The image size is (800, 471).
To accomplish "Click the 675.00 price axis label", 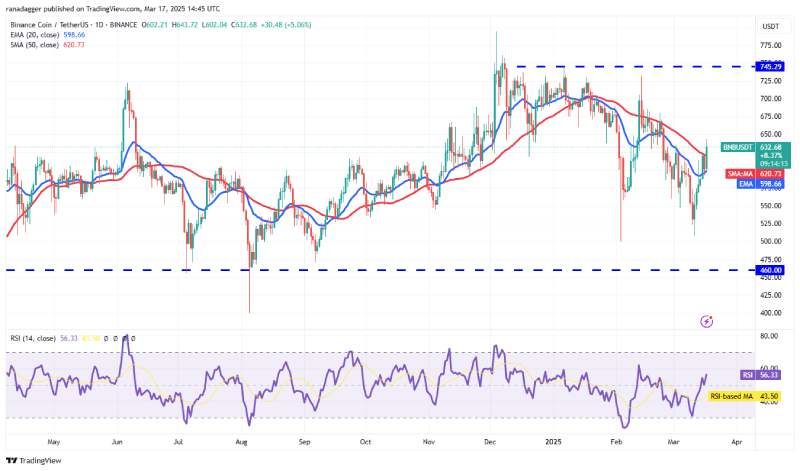I will (x=771, y=117).
